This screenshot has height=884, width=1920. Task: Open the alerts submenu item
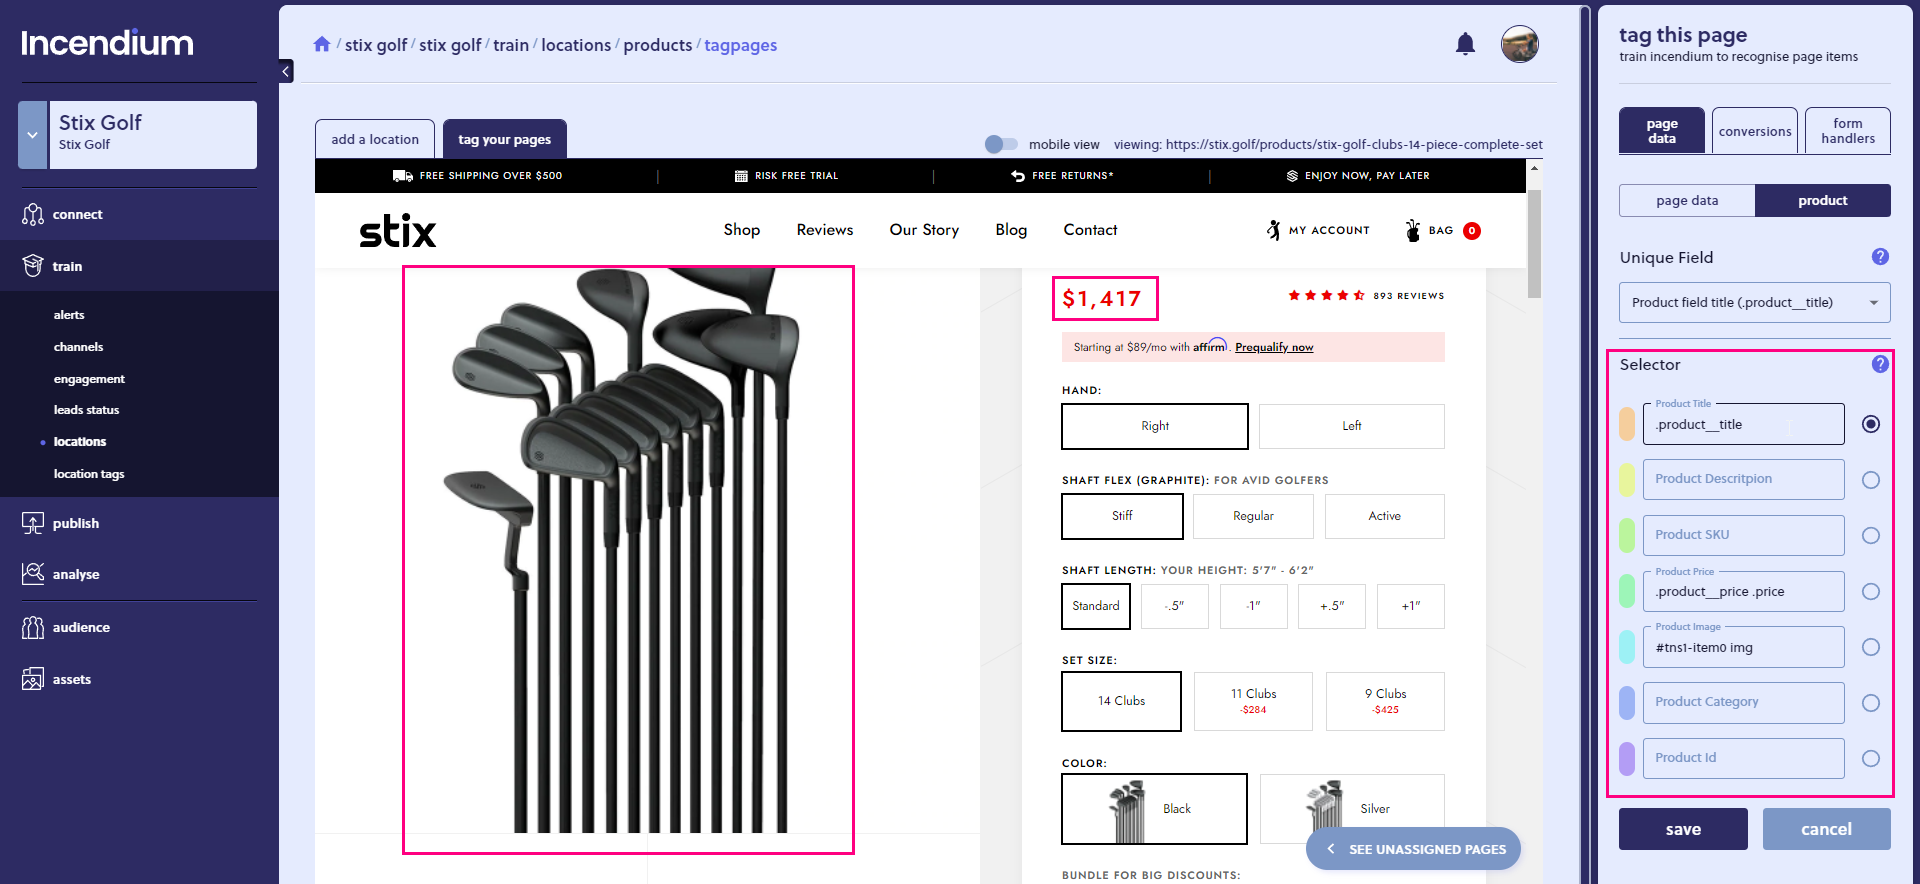pyautogui.click(x=69, y=315)
